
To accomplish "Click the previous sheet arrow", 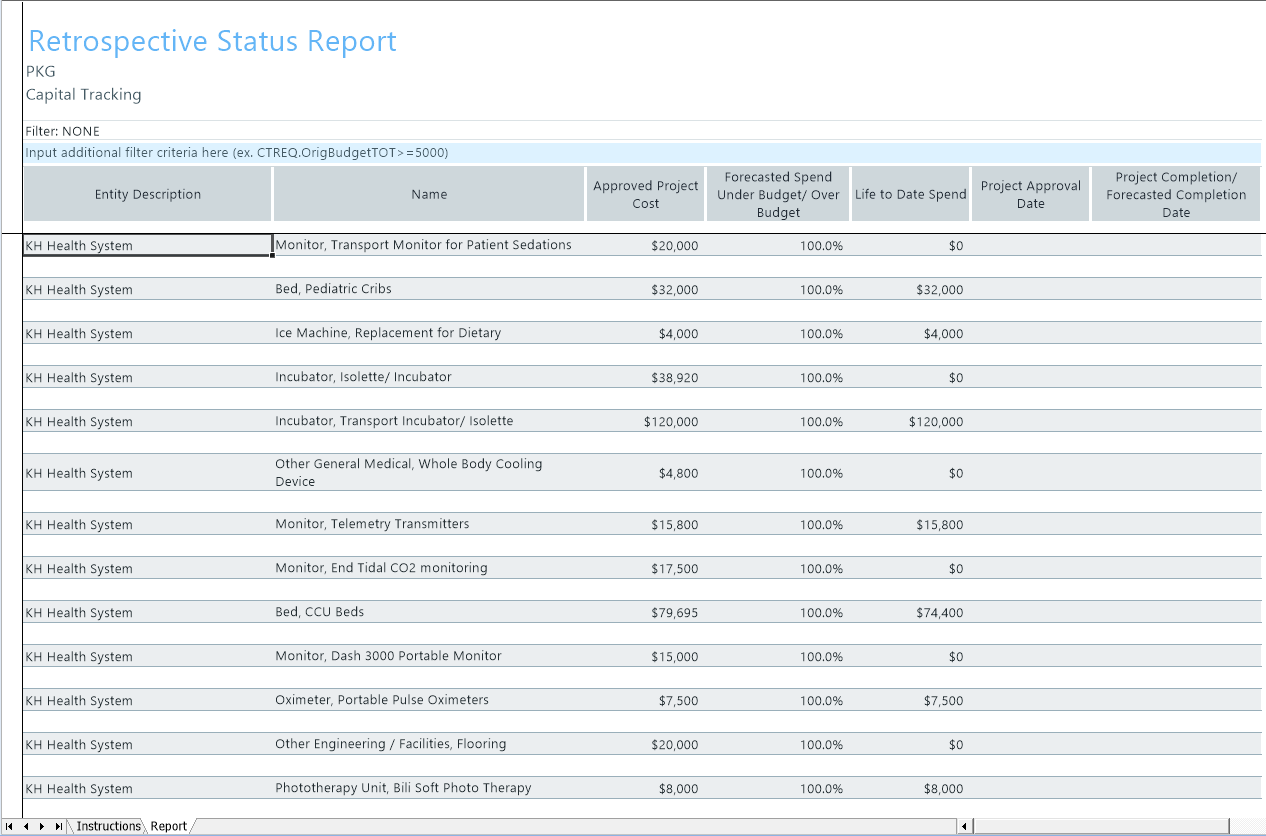I will tap(26, 826).
